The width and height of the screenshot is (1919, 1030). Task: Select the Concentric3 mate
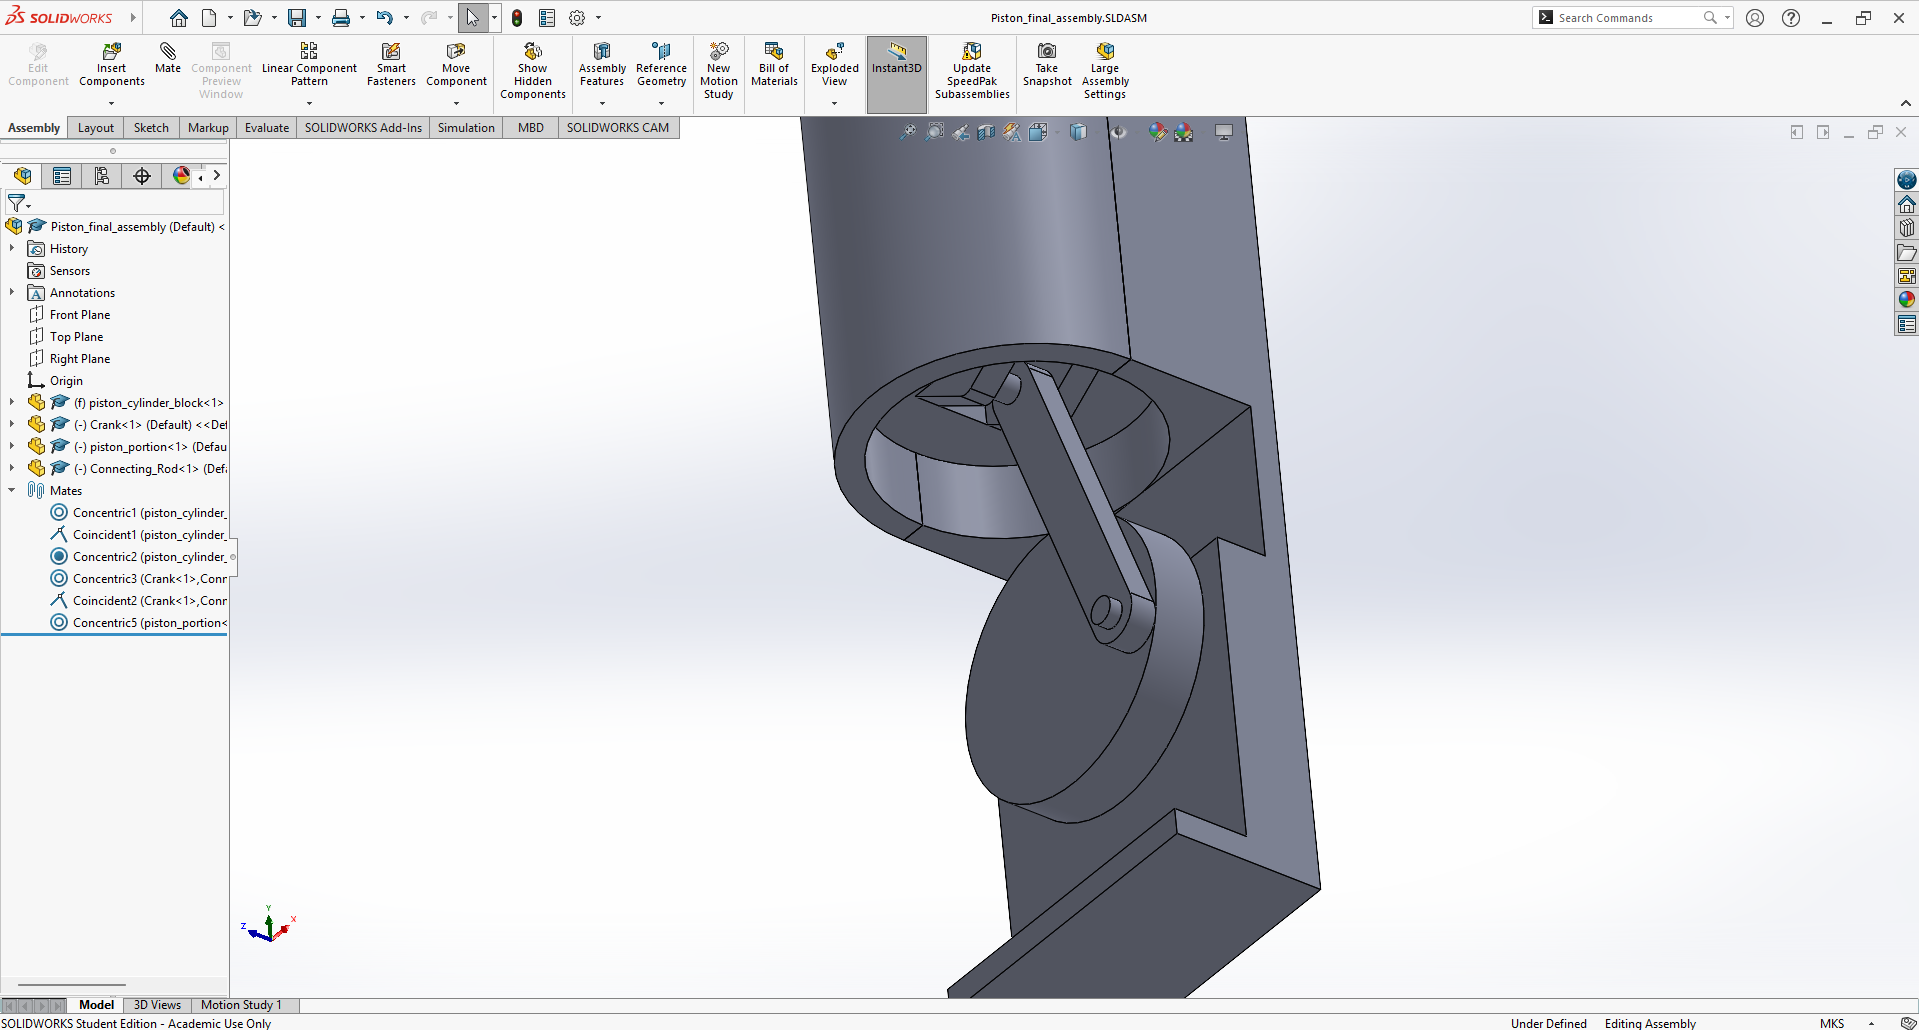click(x=140, y=578)
